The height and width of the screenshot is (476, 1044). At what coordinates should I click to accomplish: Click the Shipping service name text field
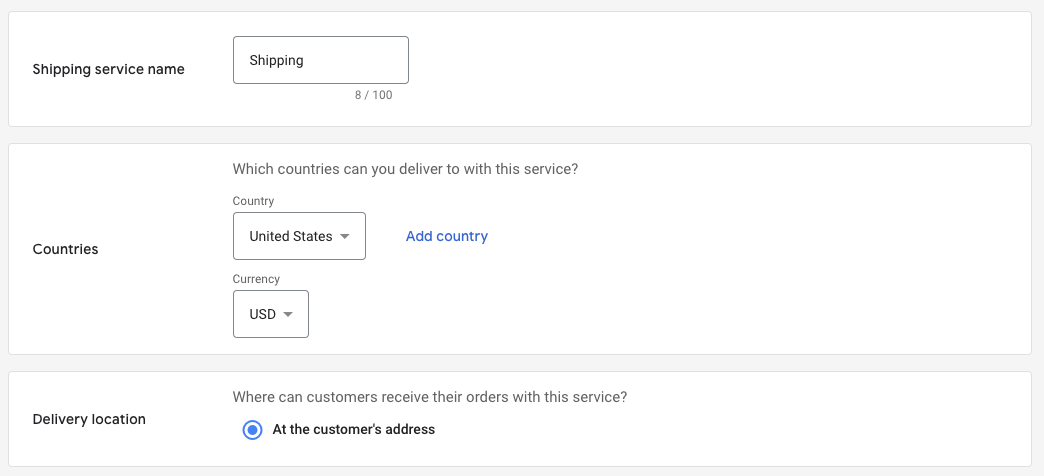click(x=320, y=60)
